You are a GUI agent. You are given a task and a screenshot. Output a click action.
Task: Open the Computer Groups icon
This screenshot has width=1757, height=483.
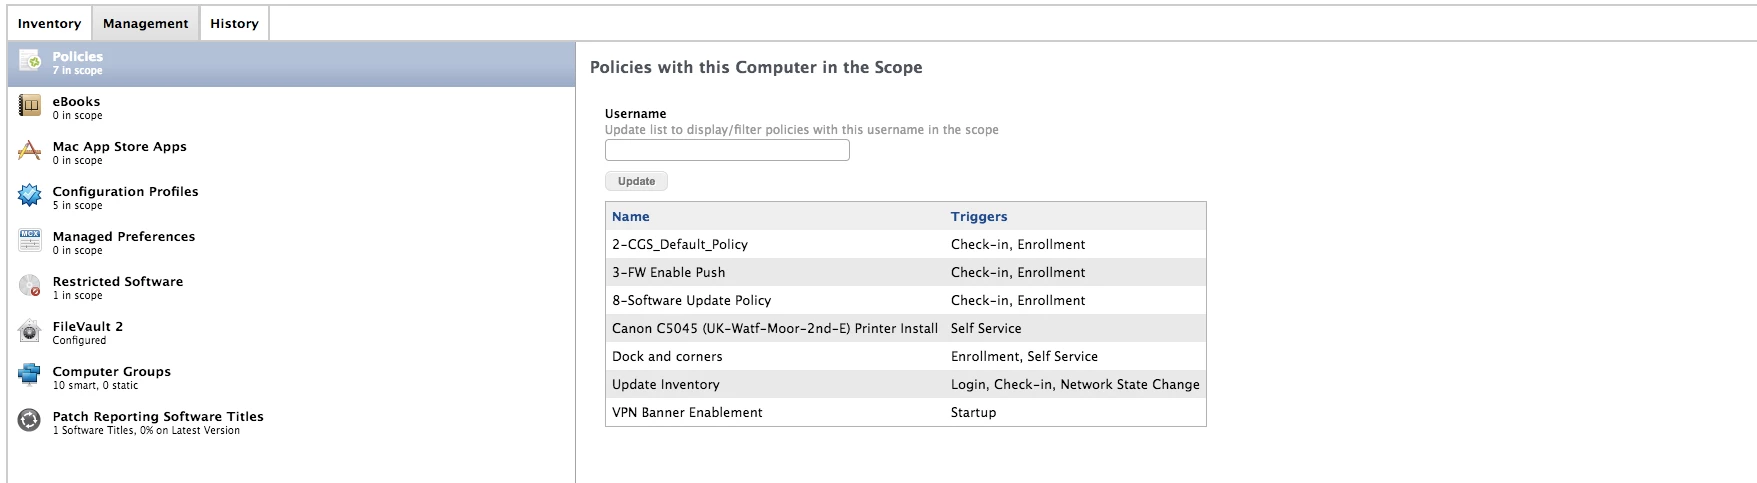[x=30, y=376]
